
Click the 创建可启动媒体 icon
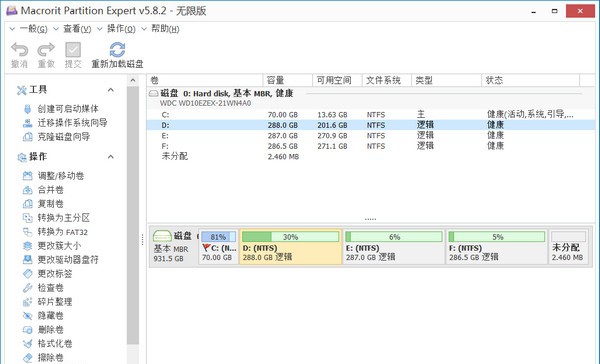pyautogui.click(x=28, y=109)
